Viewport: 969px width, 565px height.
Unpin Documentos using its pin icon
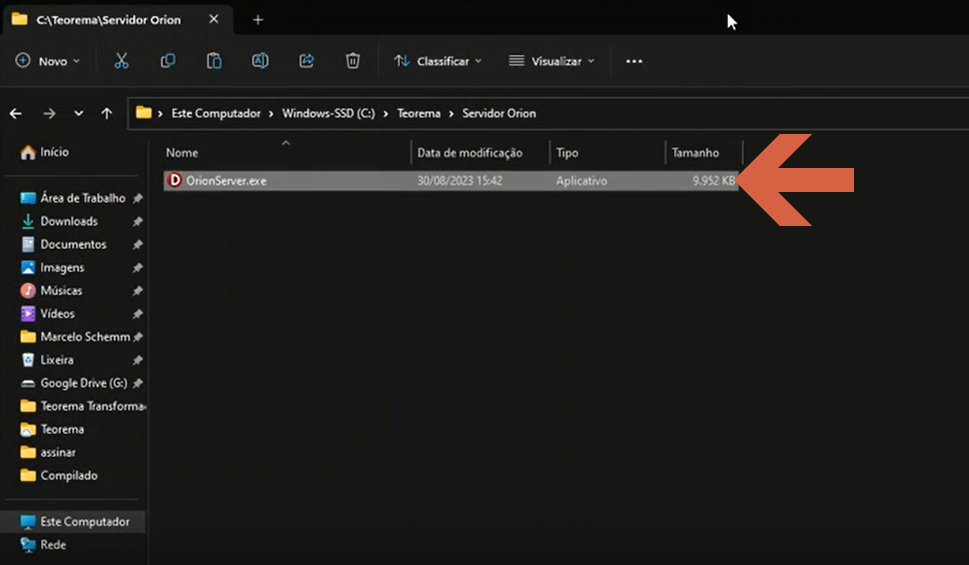click(137, 245)
